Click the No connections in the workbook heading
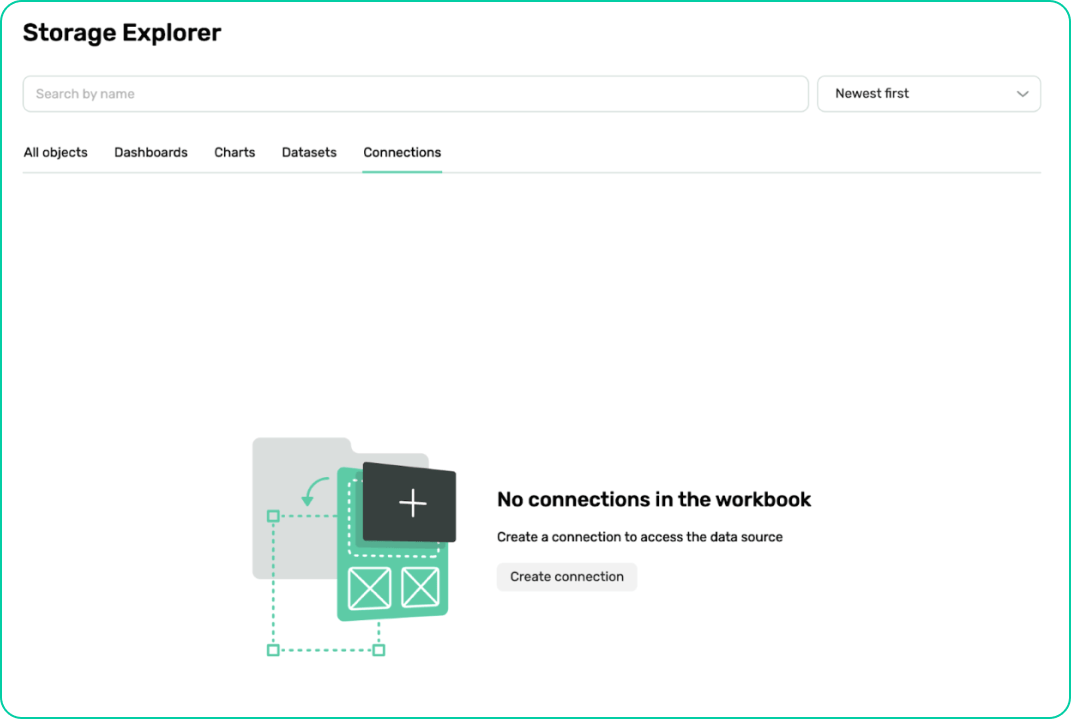This screenshot has width=1071, height=719. [x=654, y=500]
